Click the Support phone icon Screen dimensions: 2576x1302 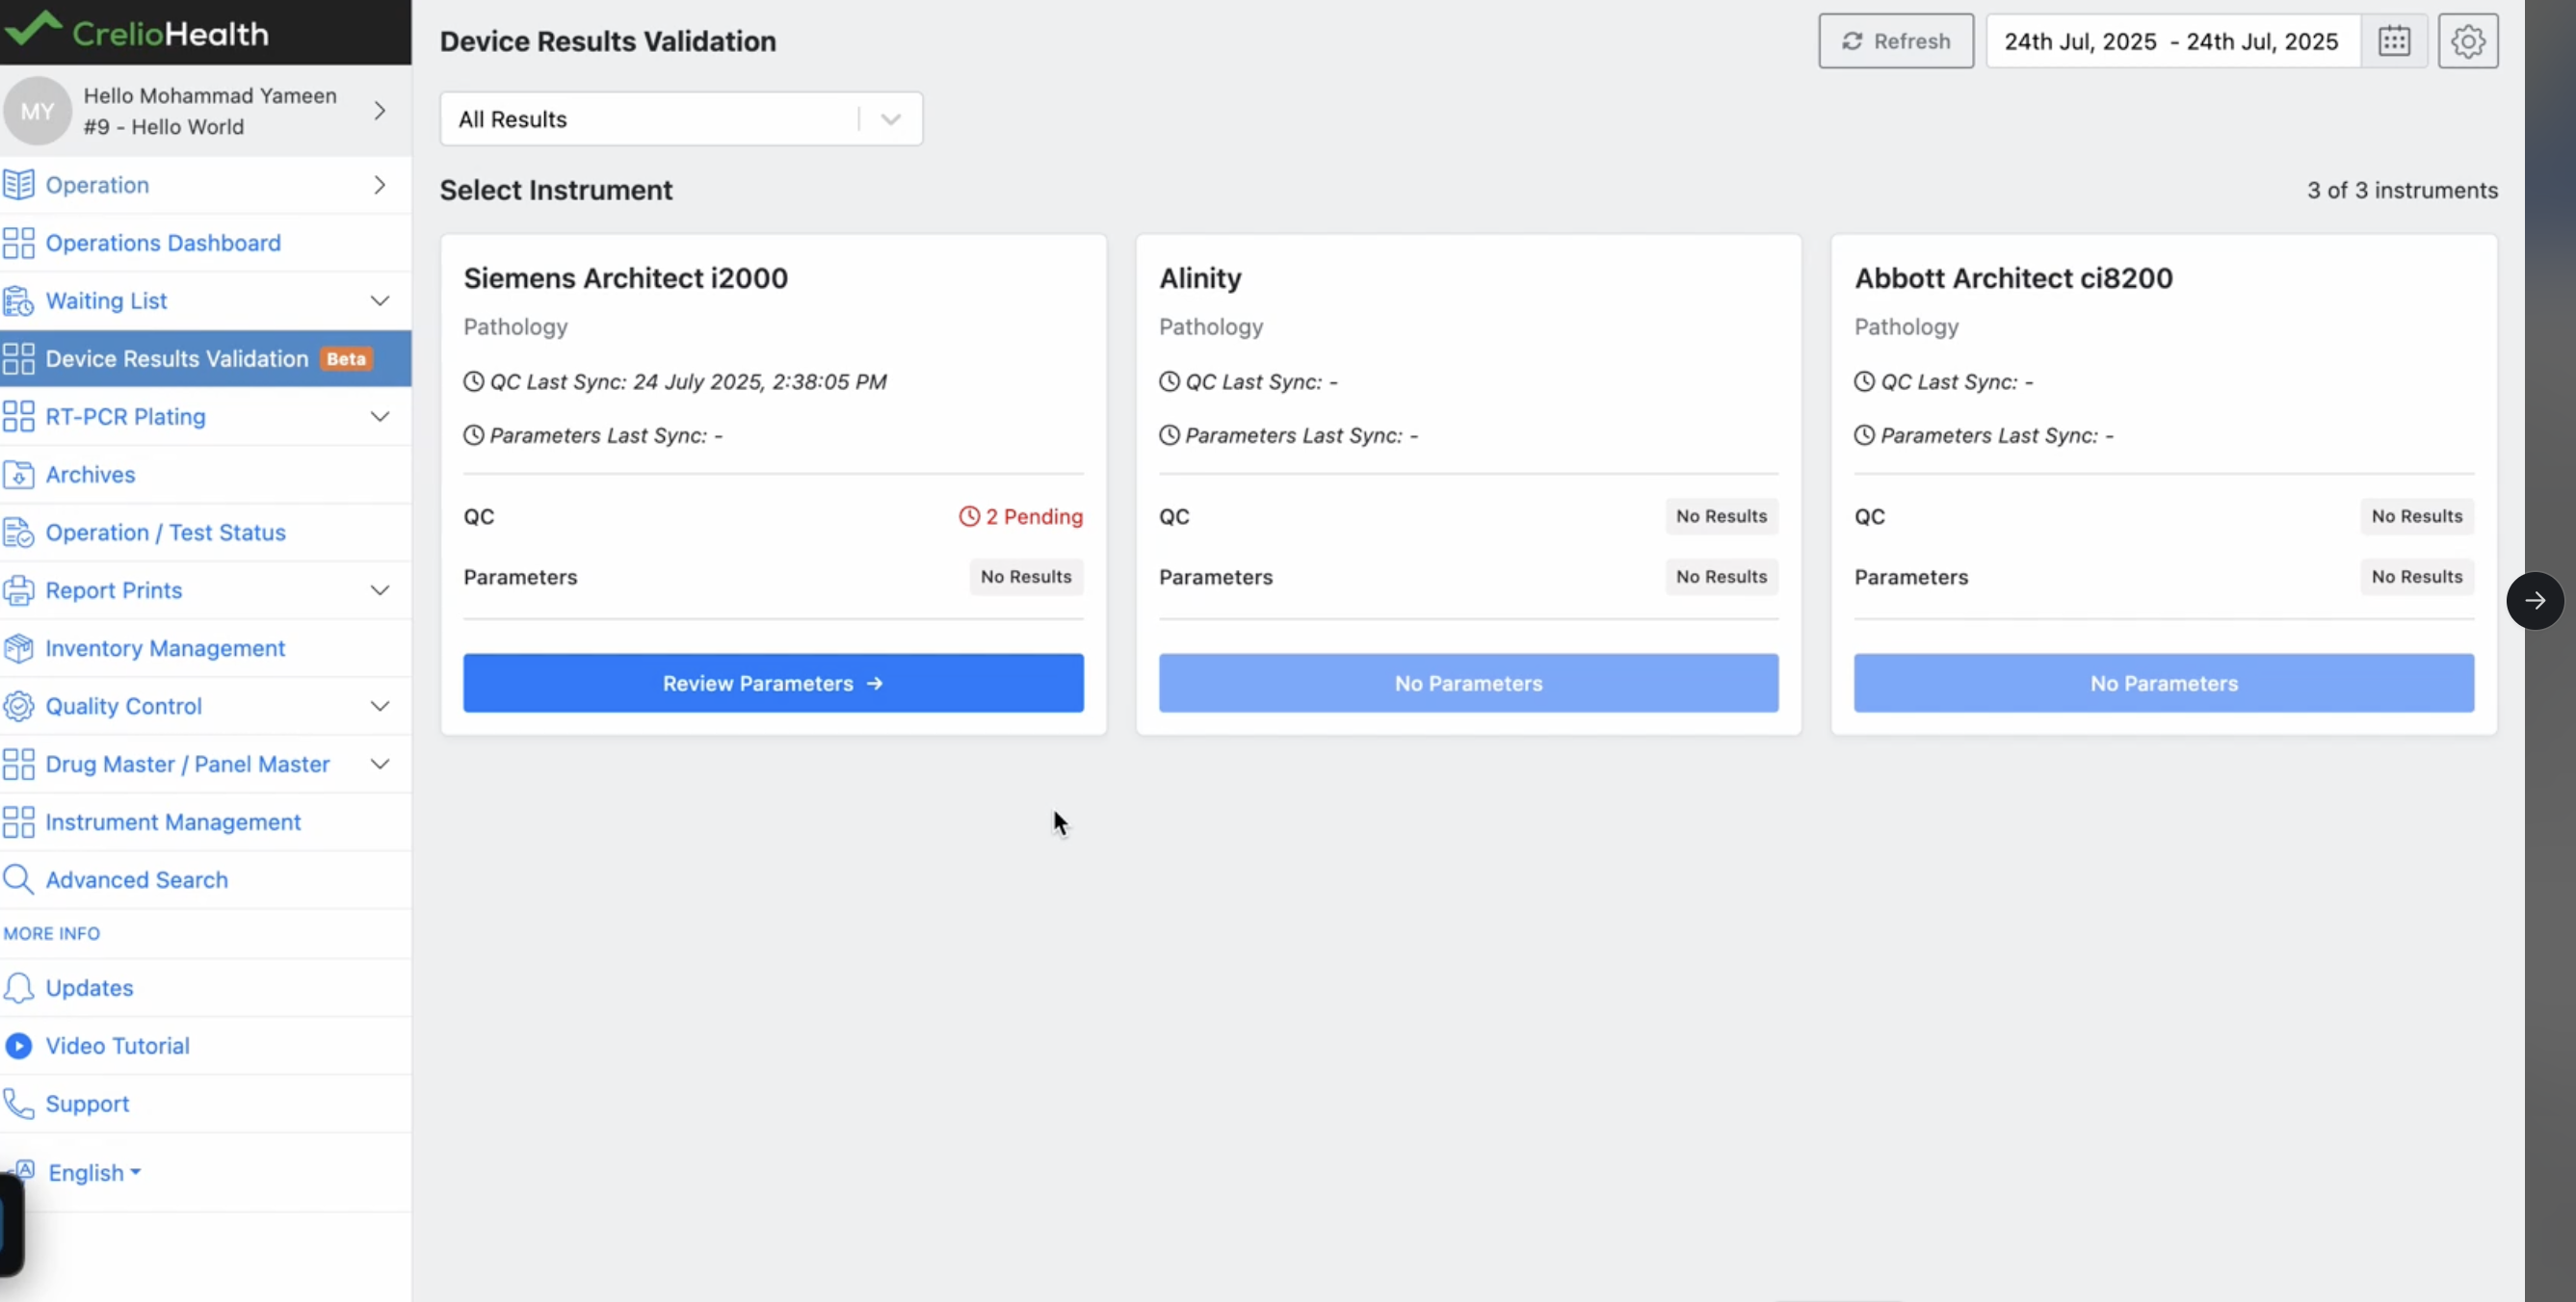click(18, 1104)
